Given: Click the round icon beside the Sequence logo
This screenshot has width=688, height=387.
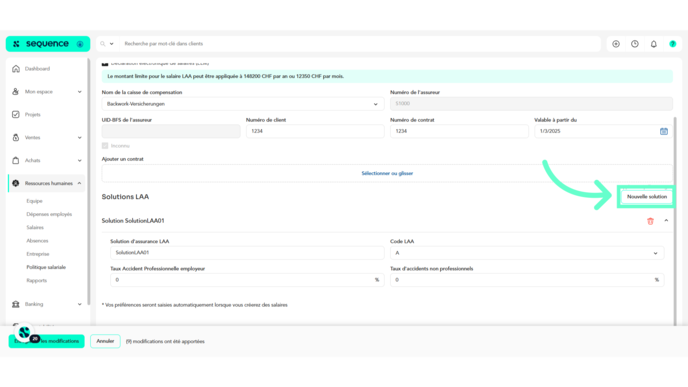Looking at the screenshot, I should [x=80, y=44].
